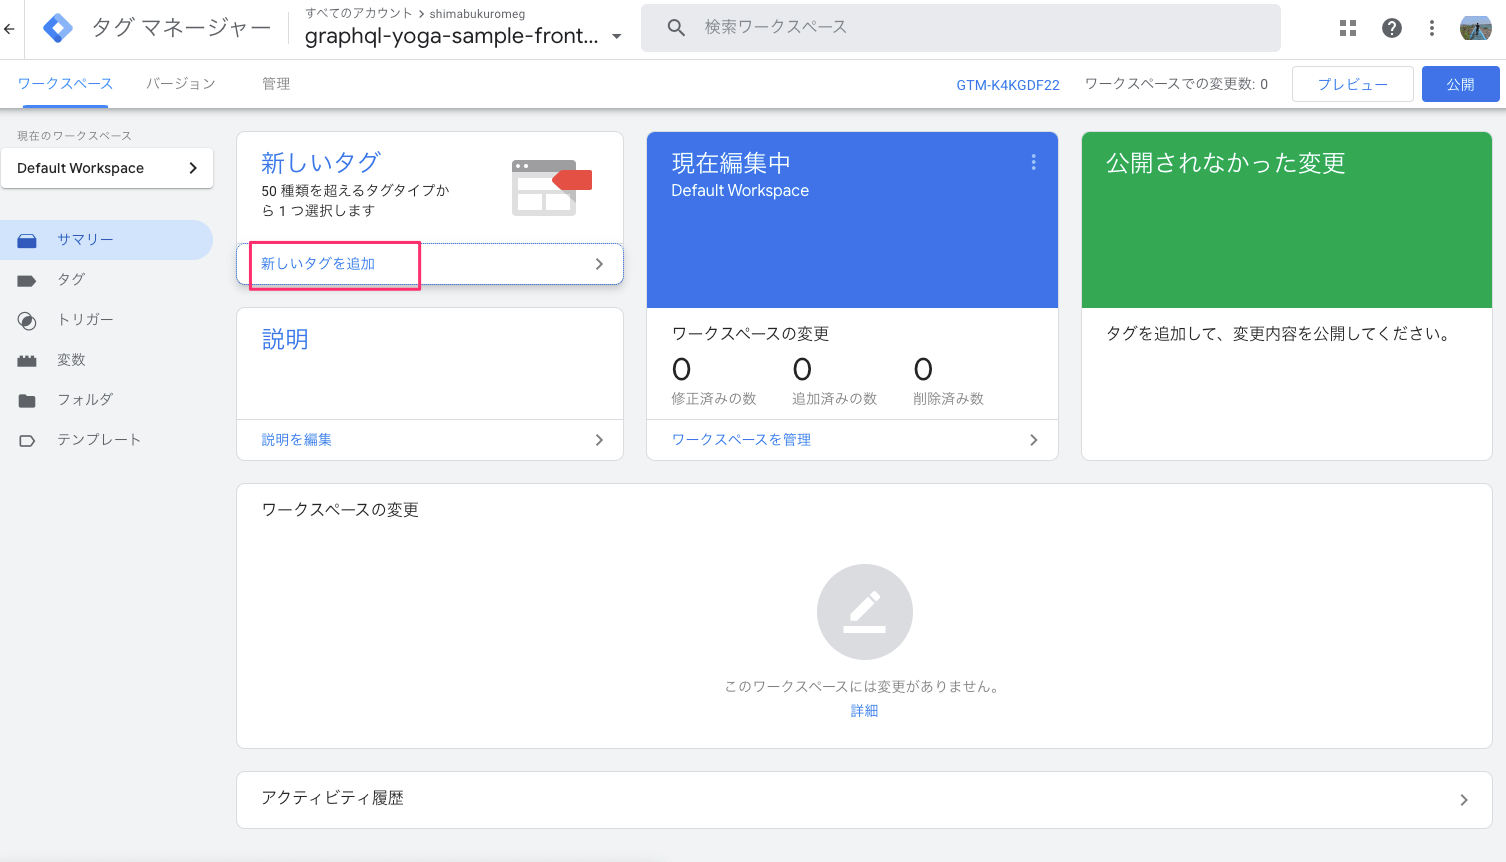Open the 管理 tab
The width and height of the screenshot is (1506, 862).
coord(276,83)
